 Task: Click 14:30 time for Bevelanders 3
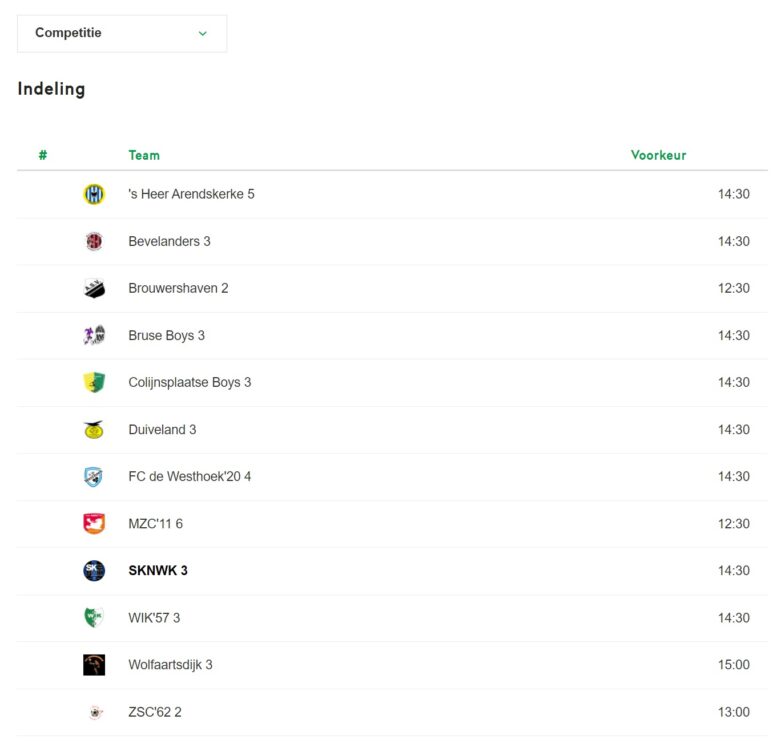coord(734,241)
